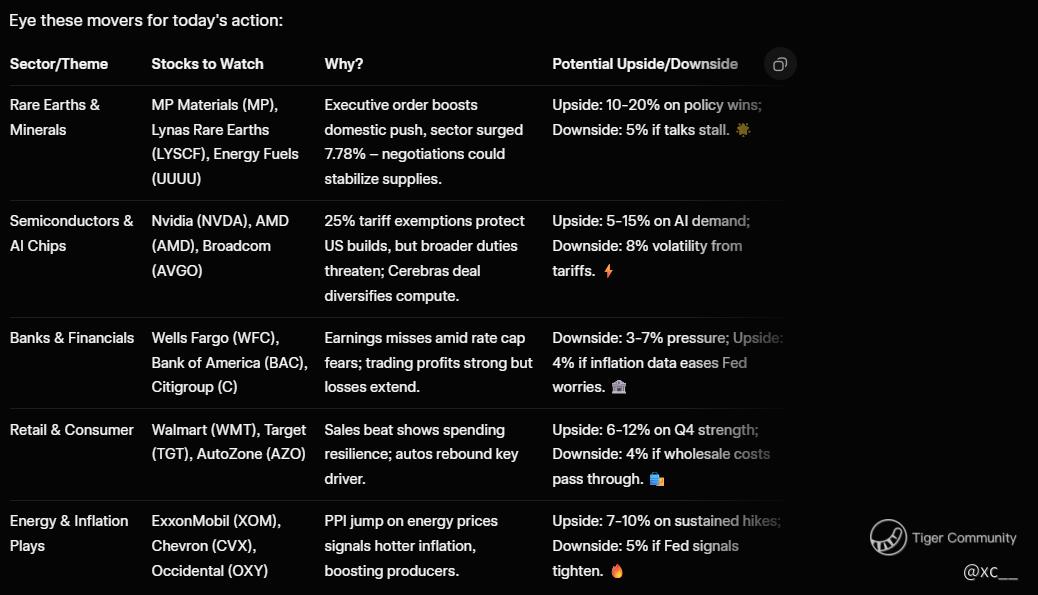
Task: Click the sun emoji in Rare Earths row
Action: coord(743,130)
